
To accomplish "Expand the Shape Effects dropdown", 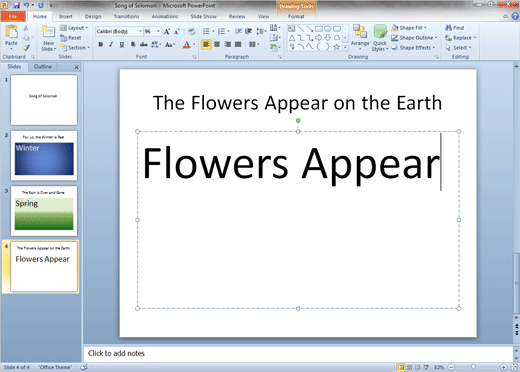I will tap(413, 48).
